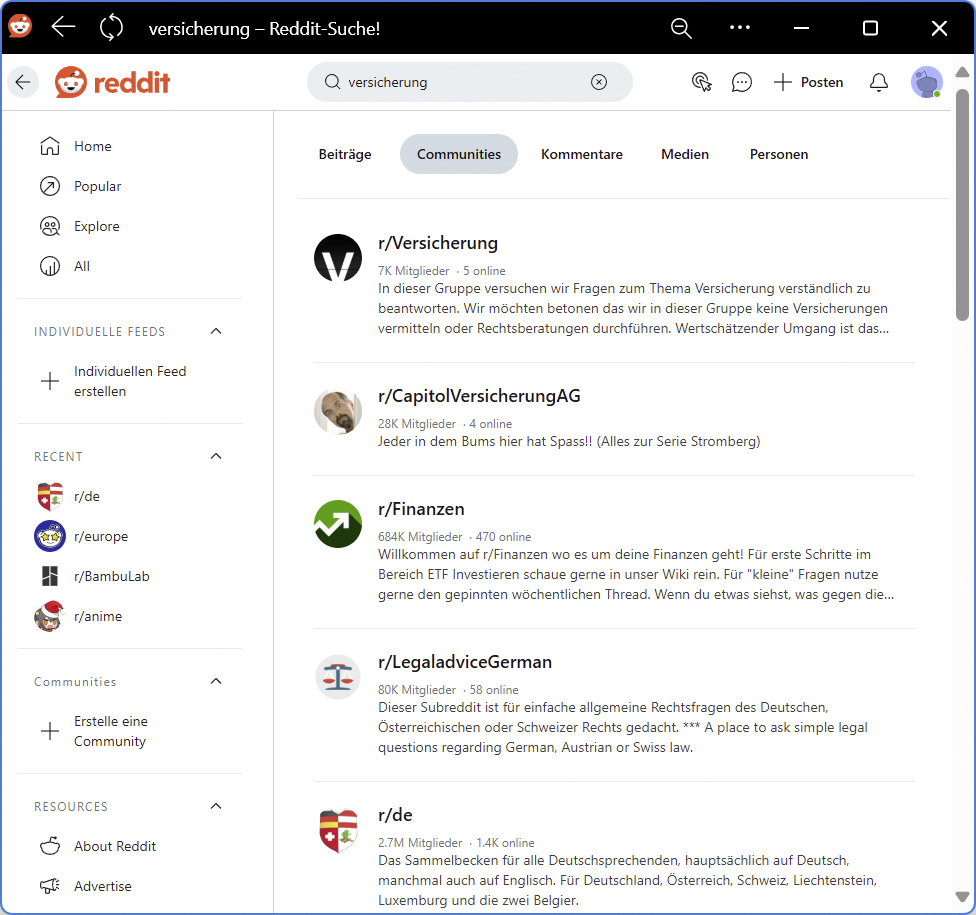The height and width of the screenshot is (915, 976).
Task: Open the three-dot app menu
Action: 739,27
